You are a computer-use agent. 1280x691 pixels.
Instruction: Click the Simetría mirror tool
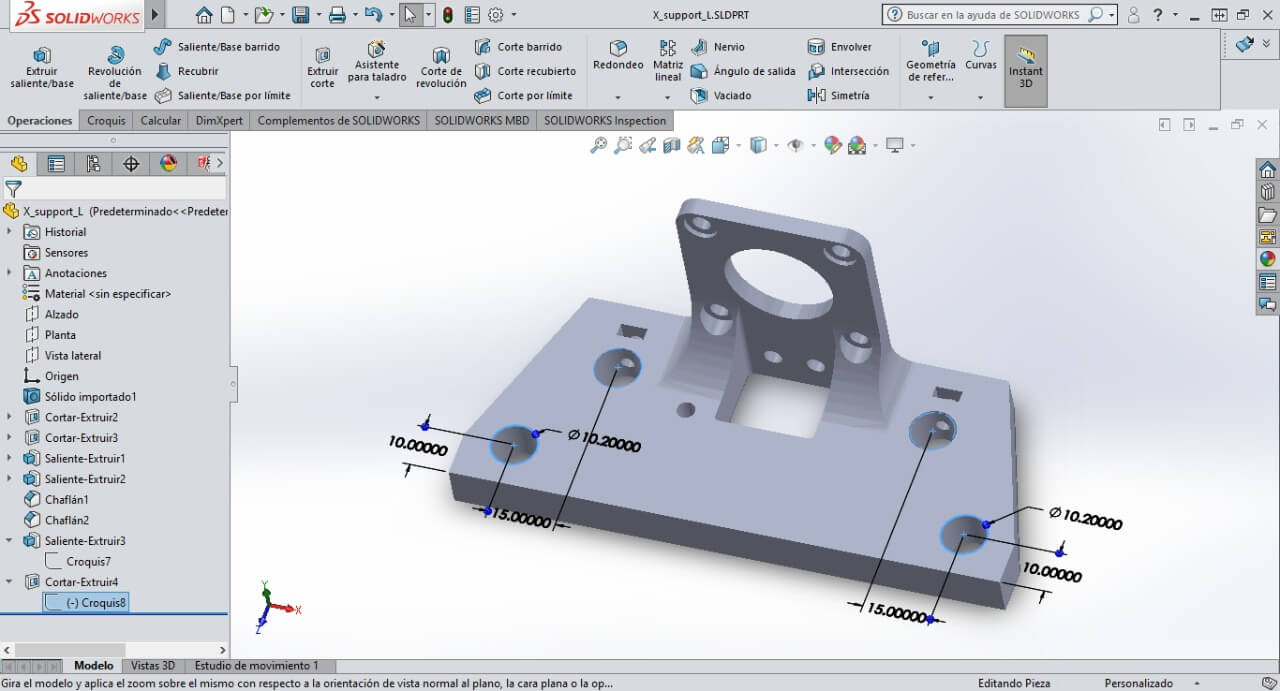pyautogui.click(x=838, y=96)
